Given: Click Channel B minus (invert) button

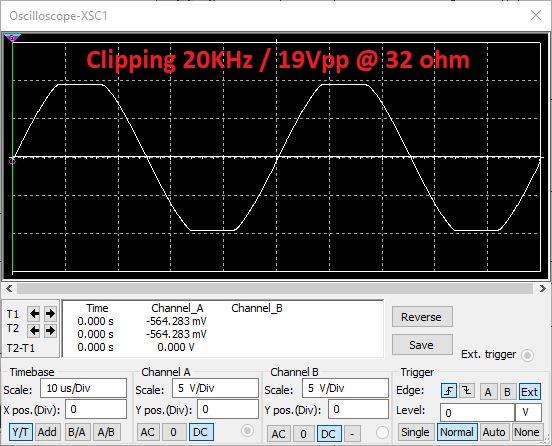Looking at the screenshot, I should [352, 434].
